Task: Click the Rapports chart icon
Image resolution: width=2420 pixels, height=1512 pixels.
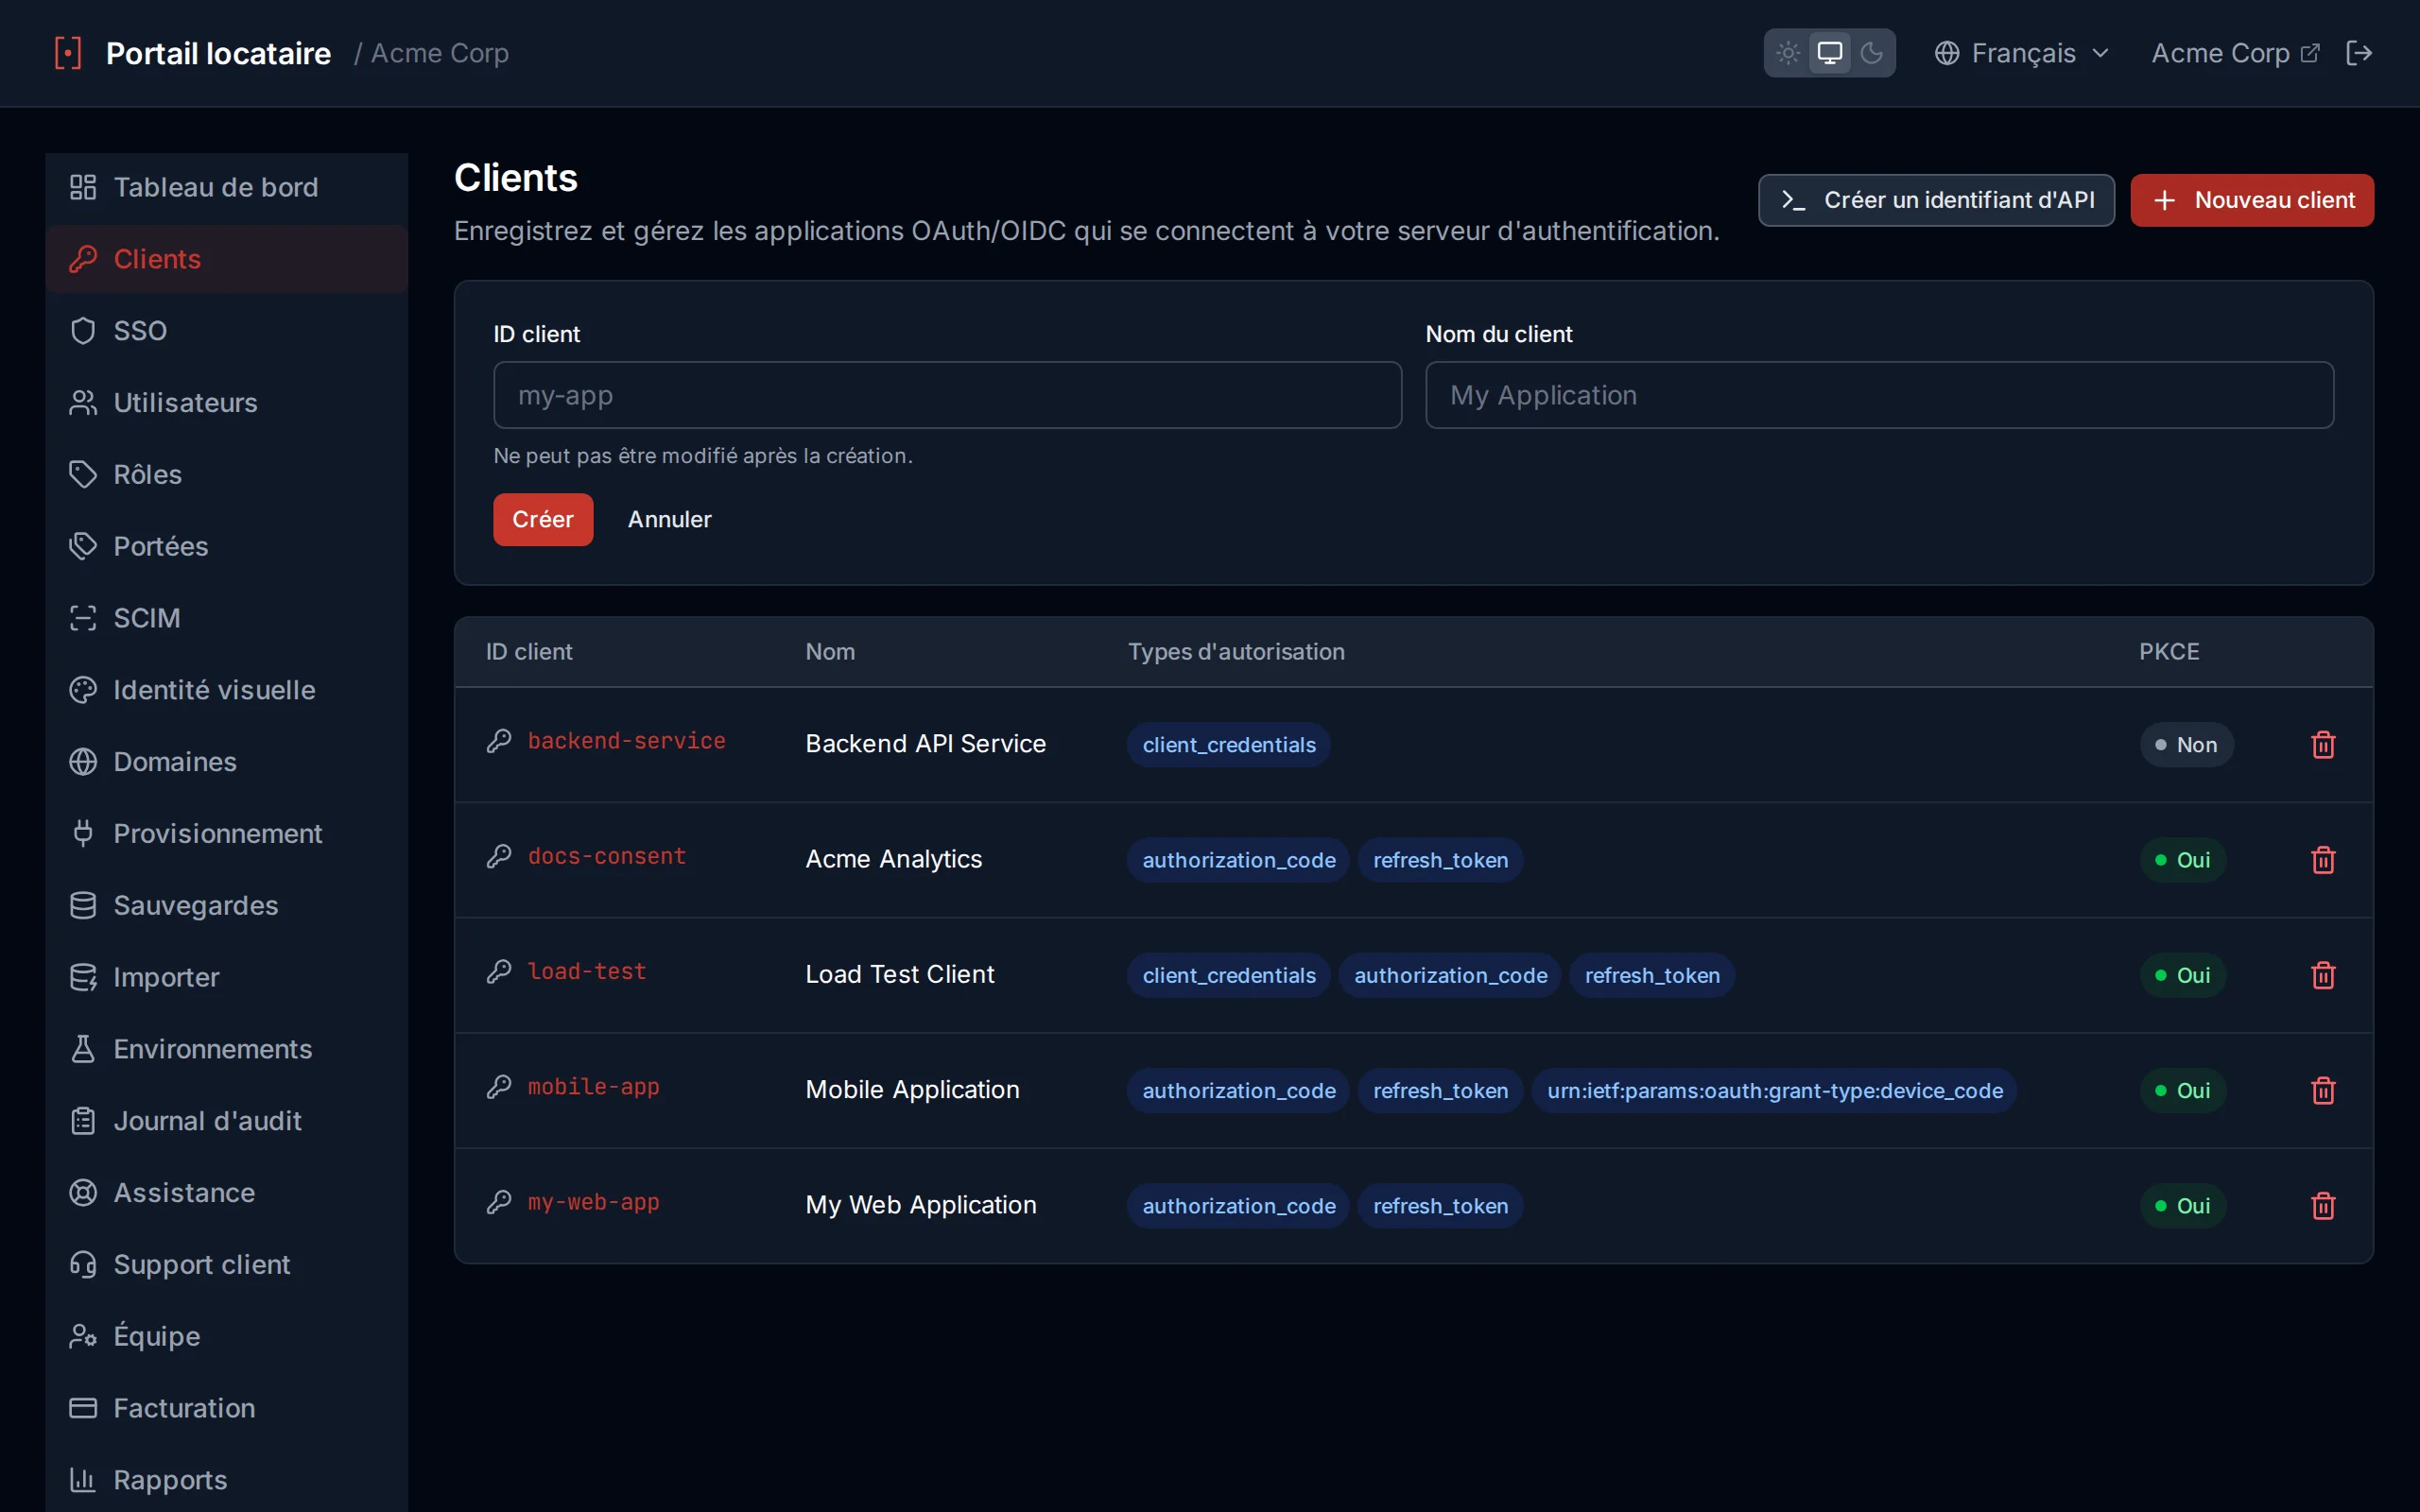Action: pos(83,1480)
